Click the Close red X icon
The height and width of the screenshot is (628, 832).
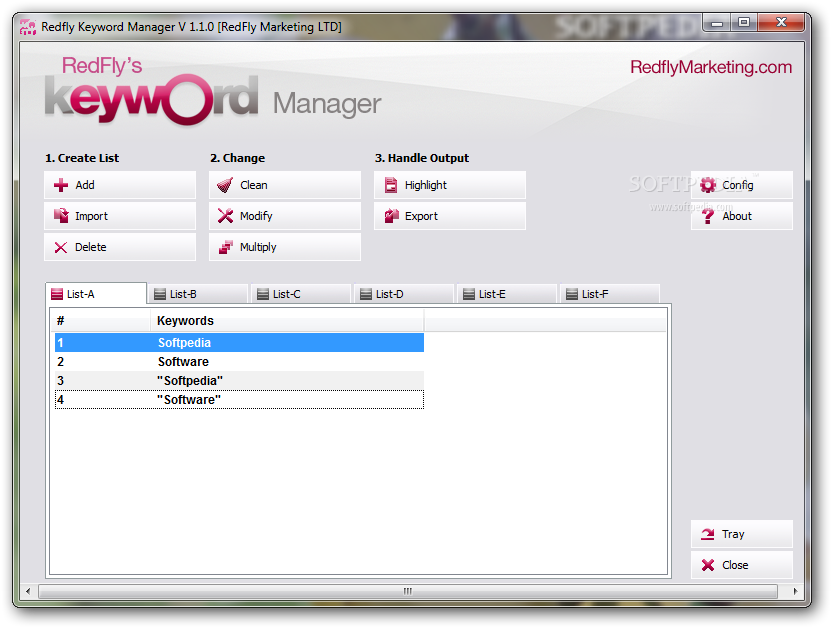[708, 565]
